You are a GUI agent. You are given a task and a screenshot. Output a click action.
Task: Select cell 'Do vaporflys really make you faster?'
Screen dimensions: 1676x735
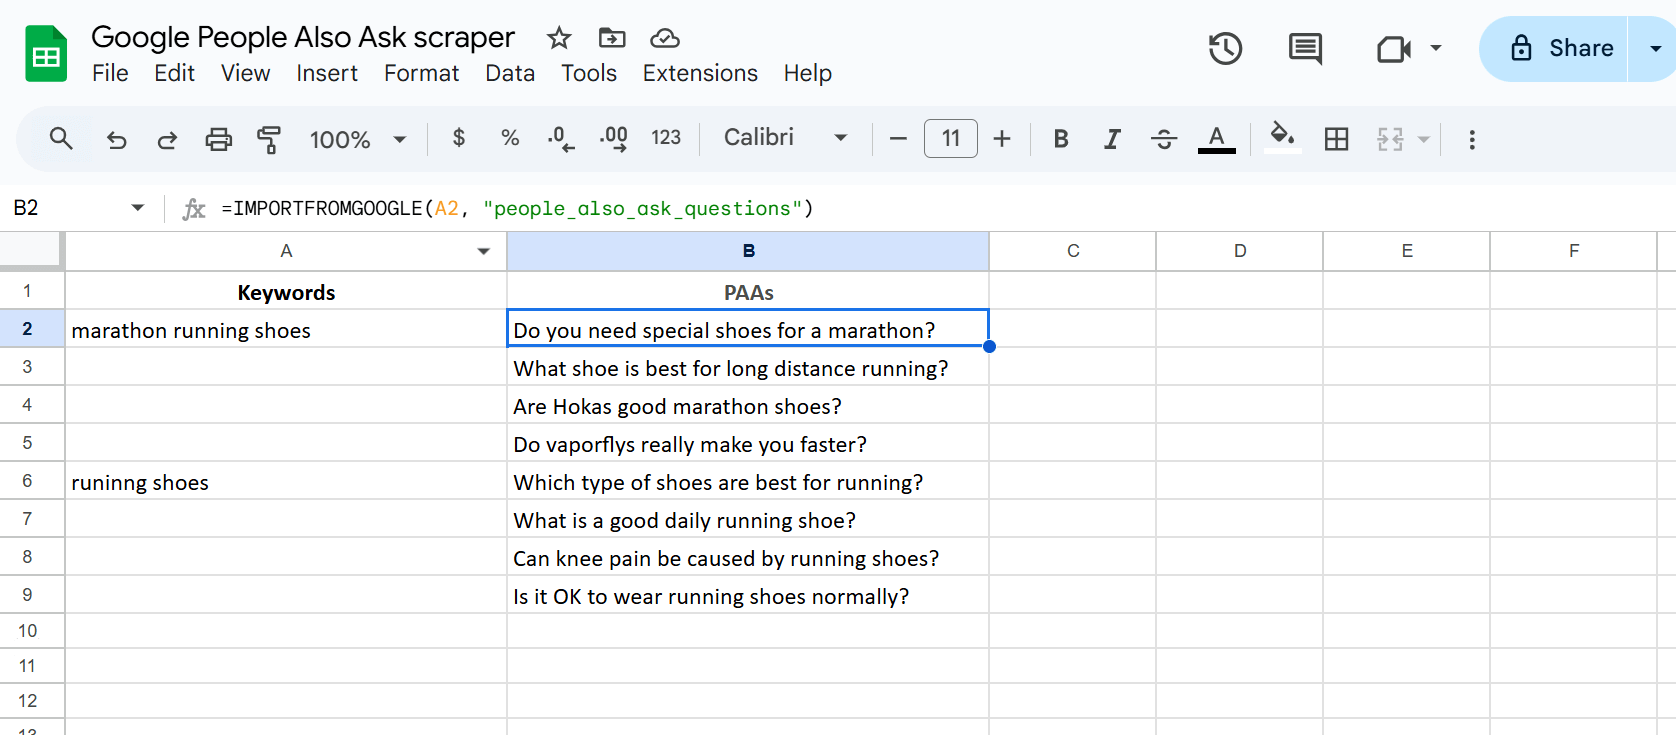click(748, 443)
